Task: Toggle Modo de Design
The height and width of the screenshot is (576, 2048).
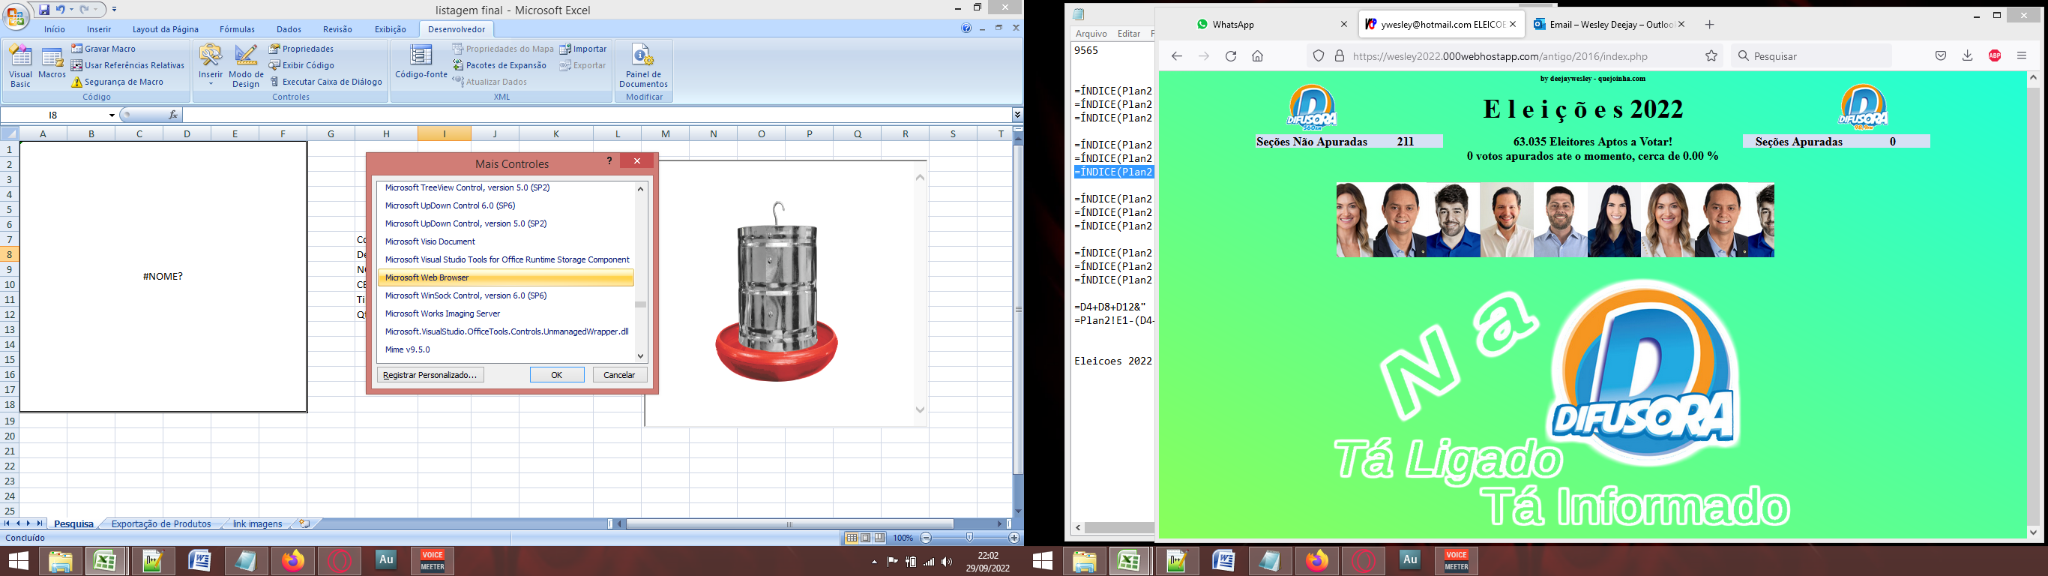Action: click(x=246, y=66)
